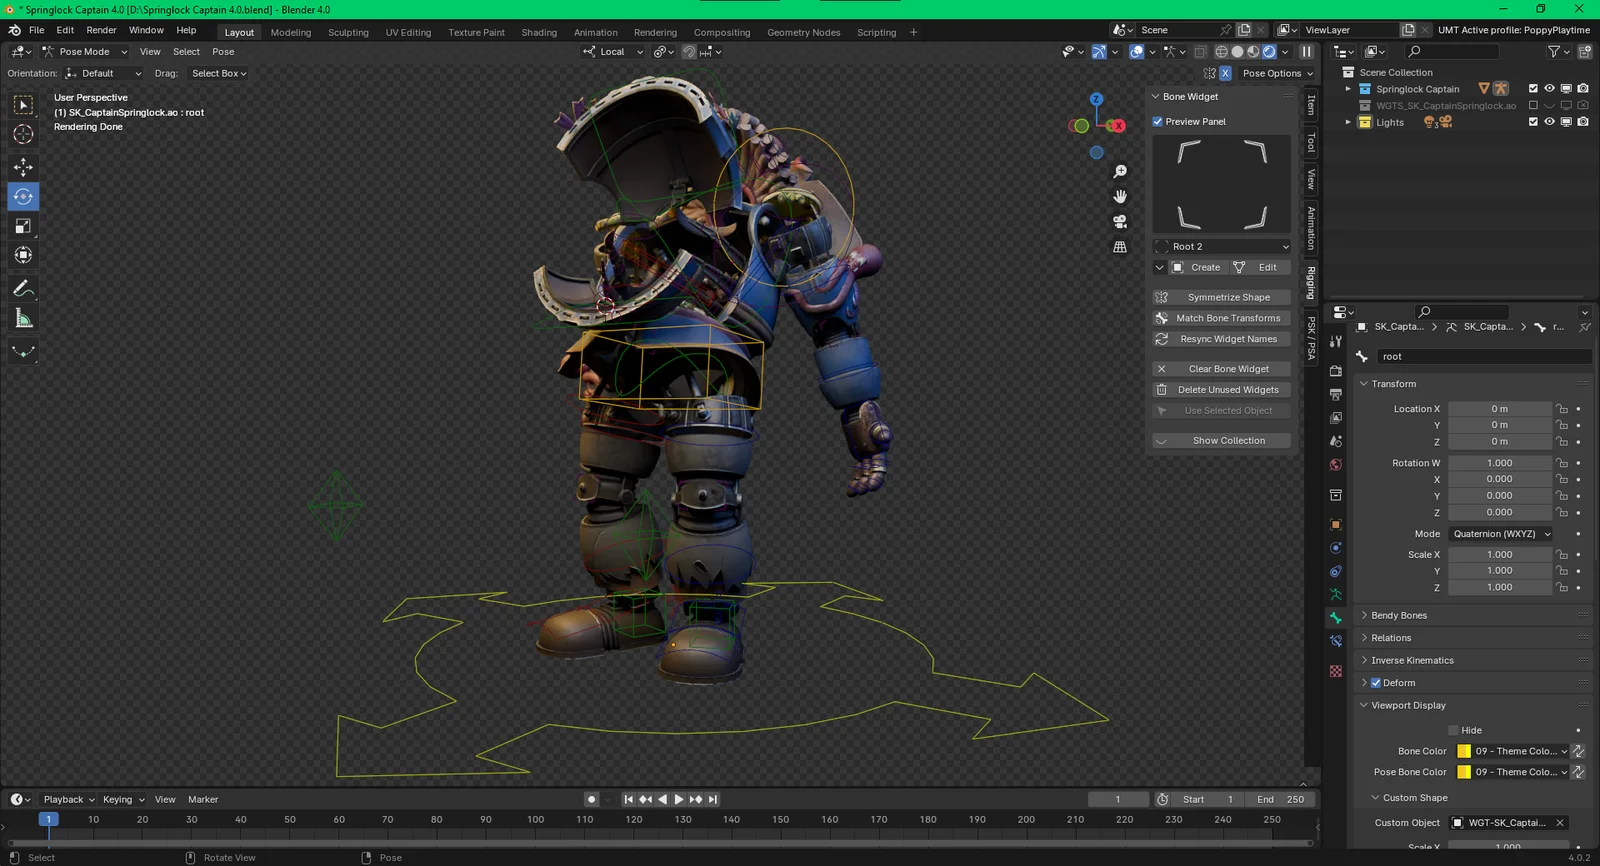Click the yellow Bone Color swatch
The height and width of the screenshot is (866, 1600).
1464,751
